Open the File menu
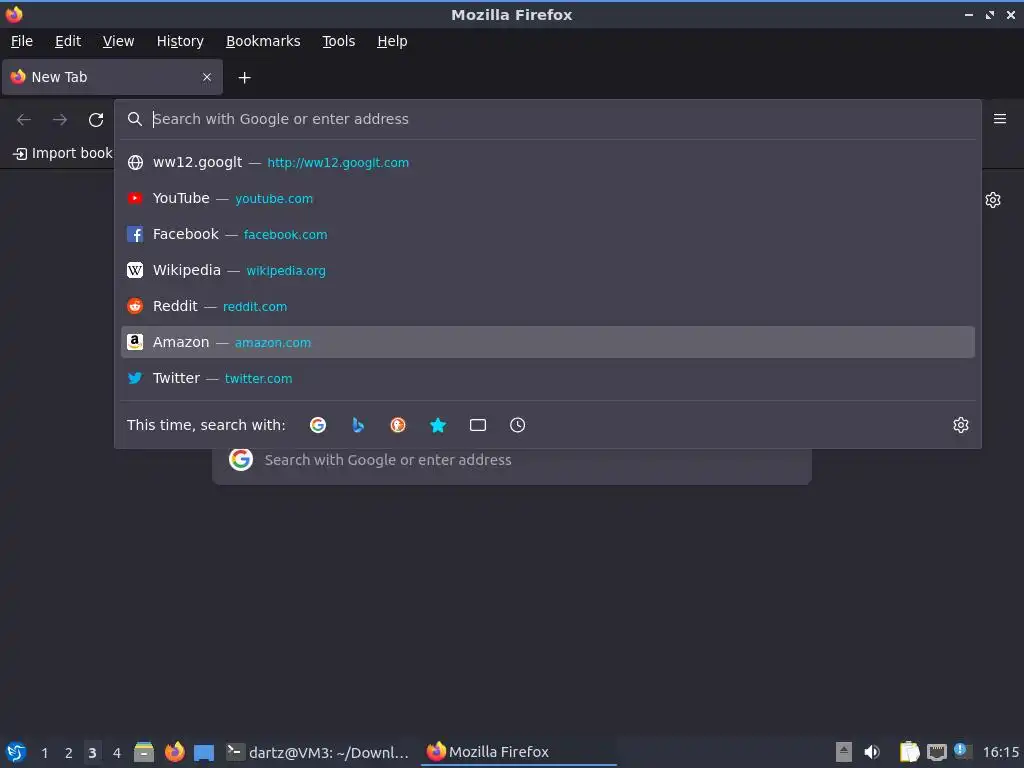This screenshot has height=768, width=1024. (x=22, y=41)
